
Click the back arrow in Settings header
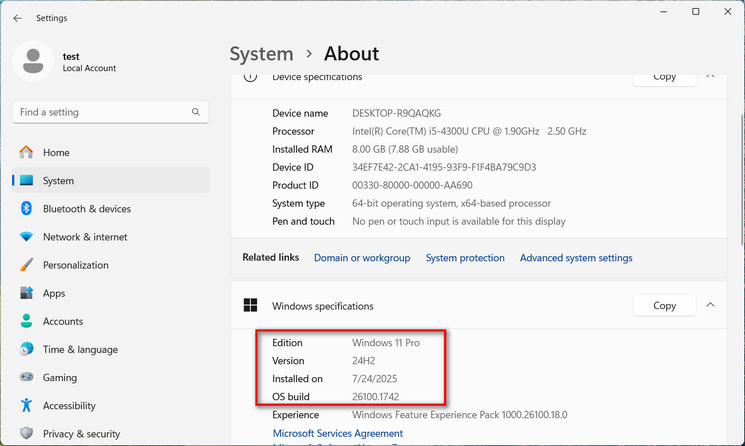pos(17,18)
